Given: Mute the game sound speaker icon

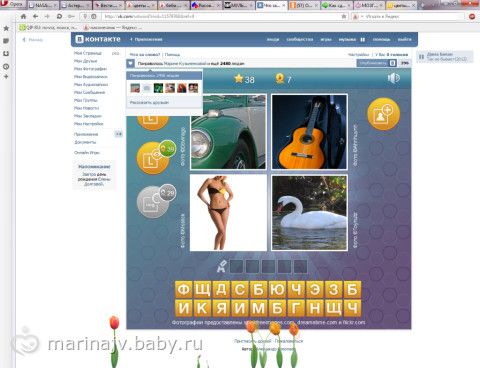Looking at the screenshot, I should coord(393,78).
